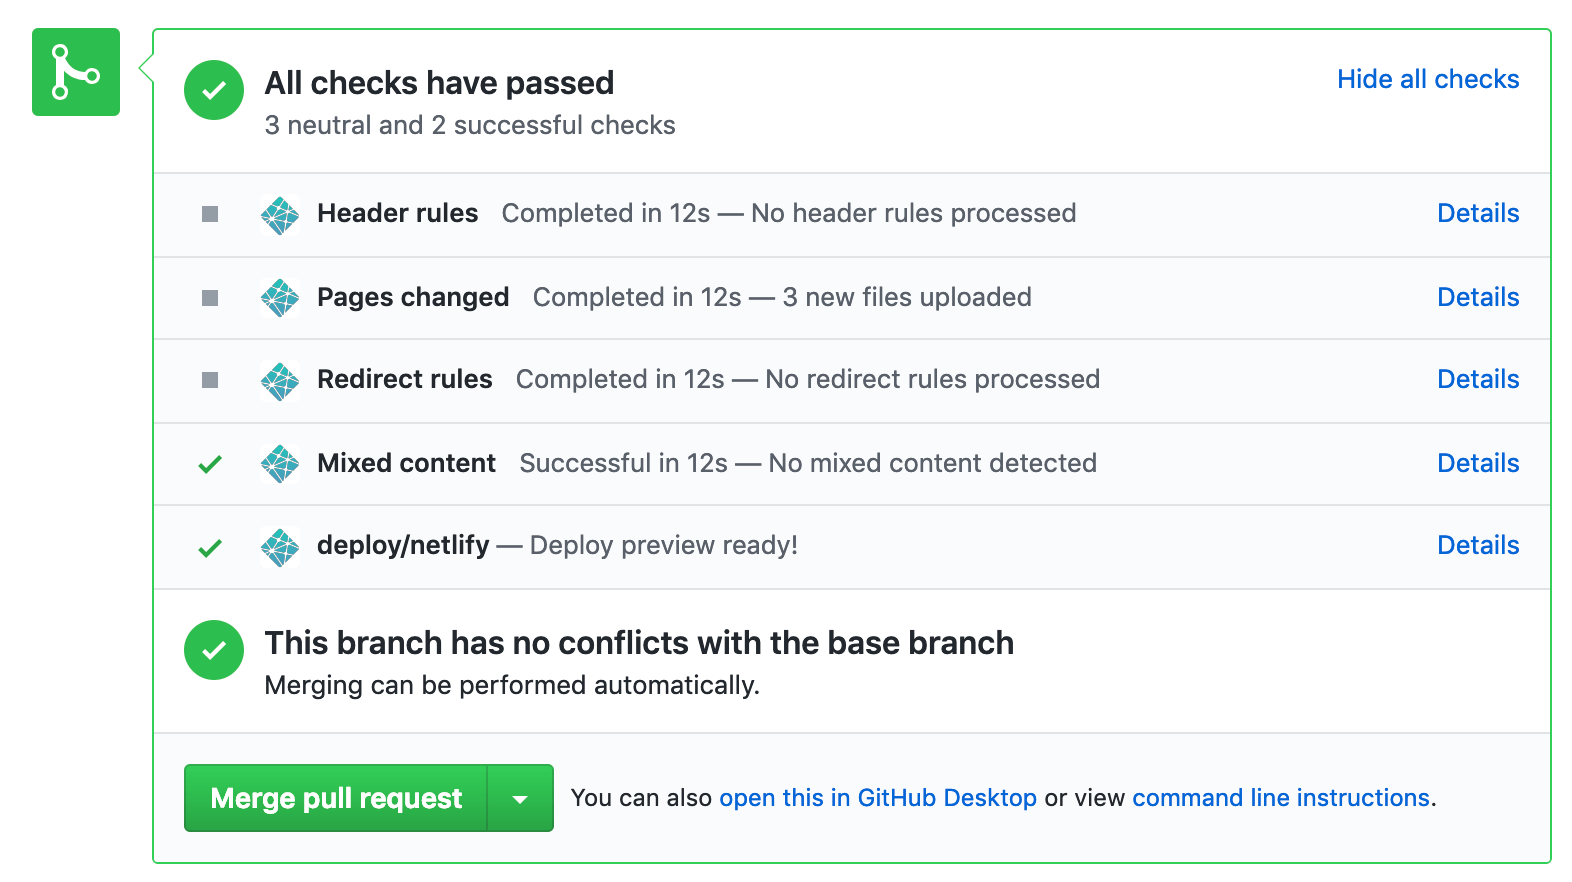
Task: Open merge method dropdown arrow
Action: 520,798
